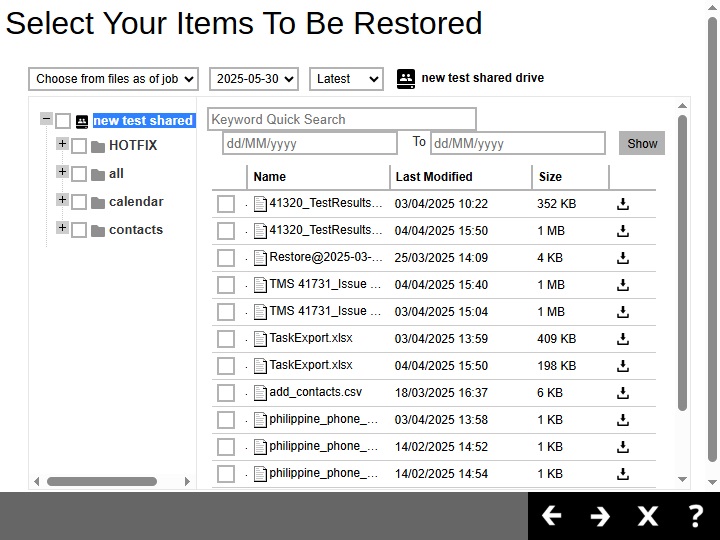Image resolution: width=720 pixels, height=540 pixels.
Task: Download philippine_phone file modified 14/02/2025 14:54
Action: click(x=623, y=474)
